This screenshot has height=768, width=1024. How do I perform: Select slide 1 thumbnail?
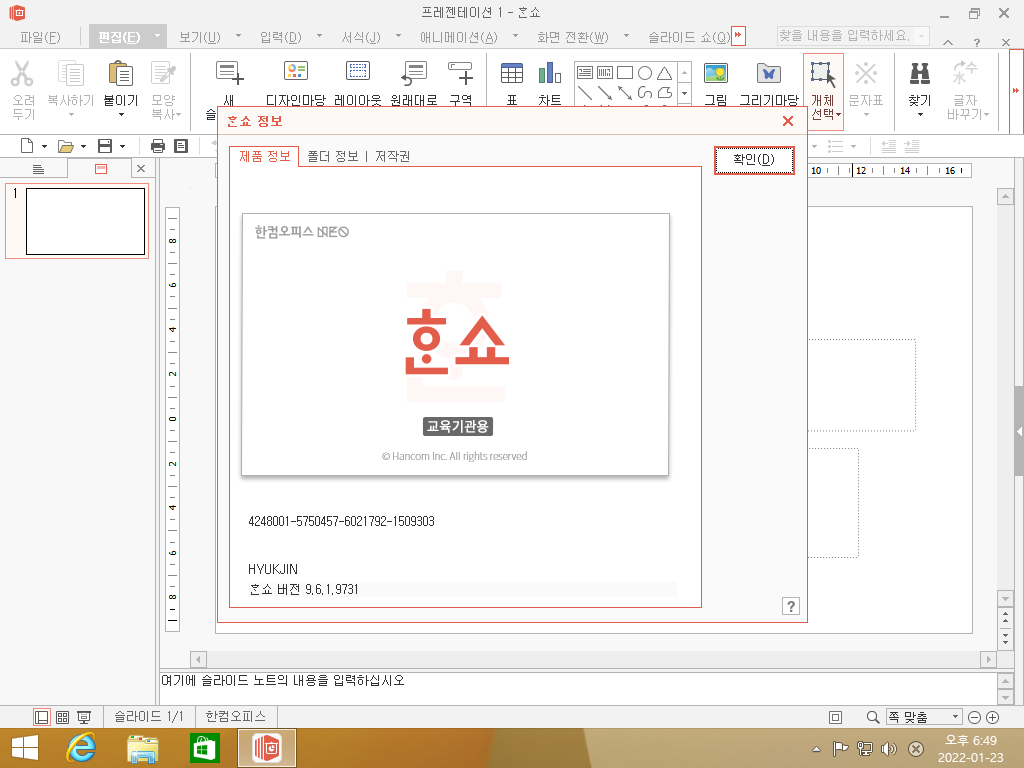(85, 221)
